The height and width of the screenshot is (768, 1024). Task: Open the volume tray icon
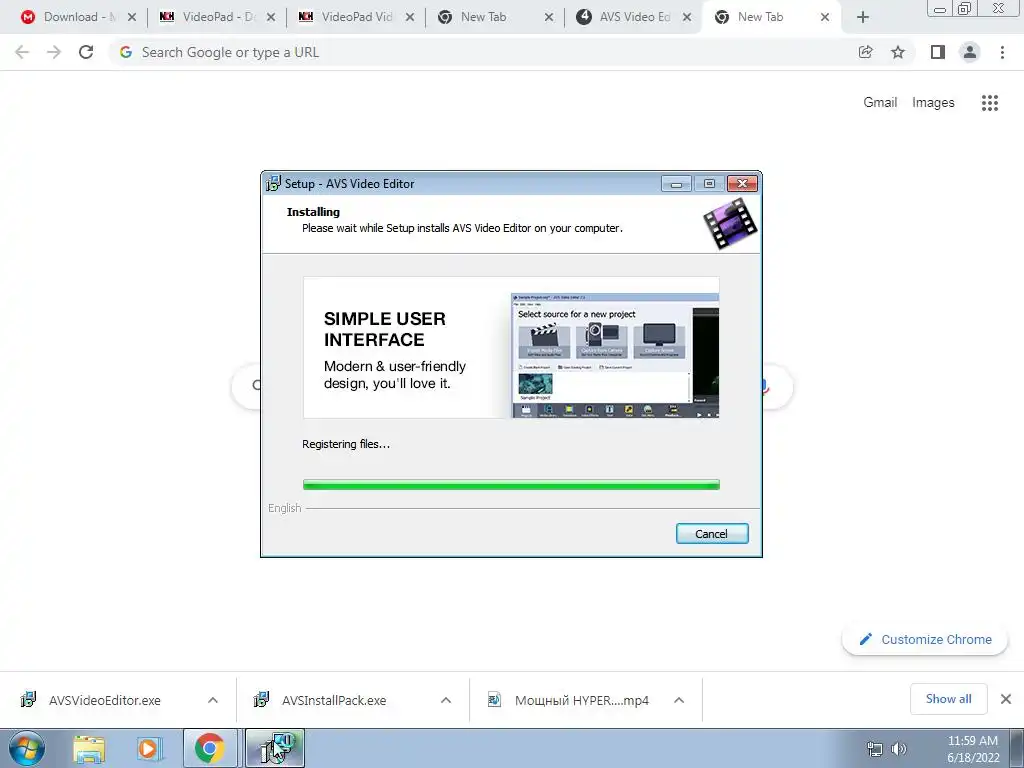pos(899,749)
